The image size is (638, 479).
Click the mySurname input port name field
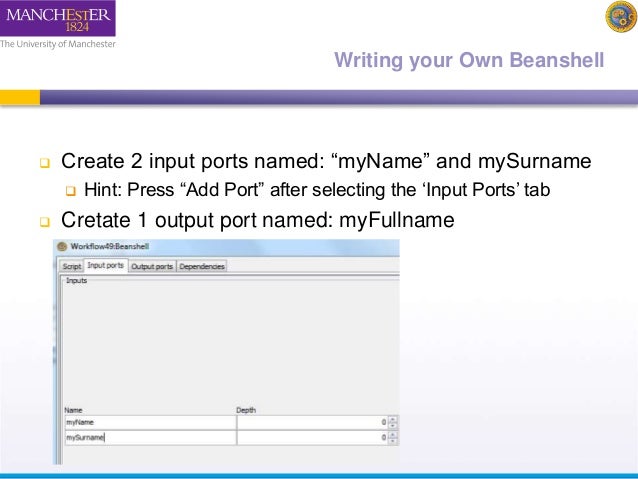tap(150, 437)
